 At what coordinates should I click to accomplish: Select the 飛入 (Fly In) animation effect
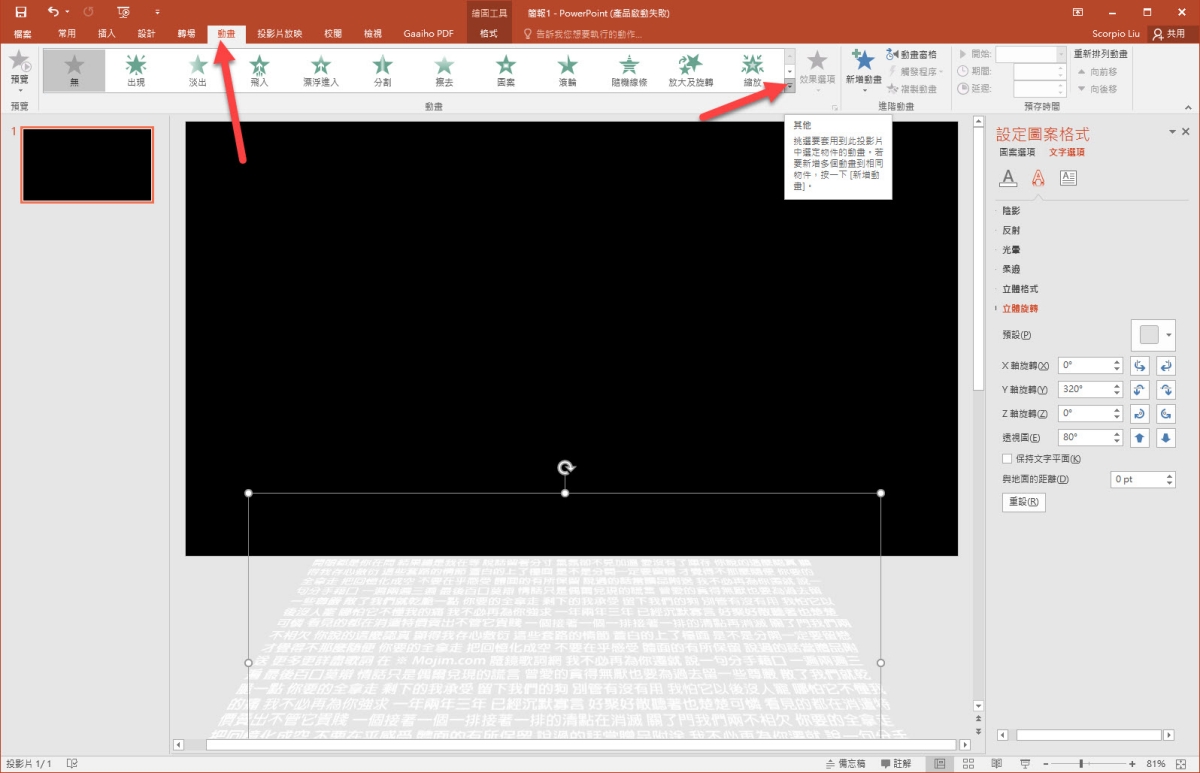click(x=259, y=70)
